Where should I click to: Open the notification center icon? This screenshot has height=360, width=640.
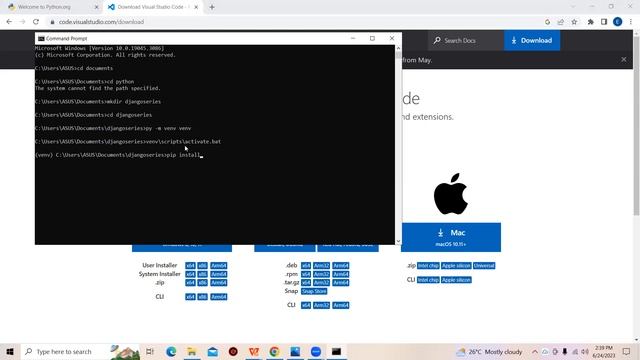(627, 351)
